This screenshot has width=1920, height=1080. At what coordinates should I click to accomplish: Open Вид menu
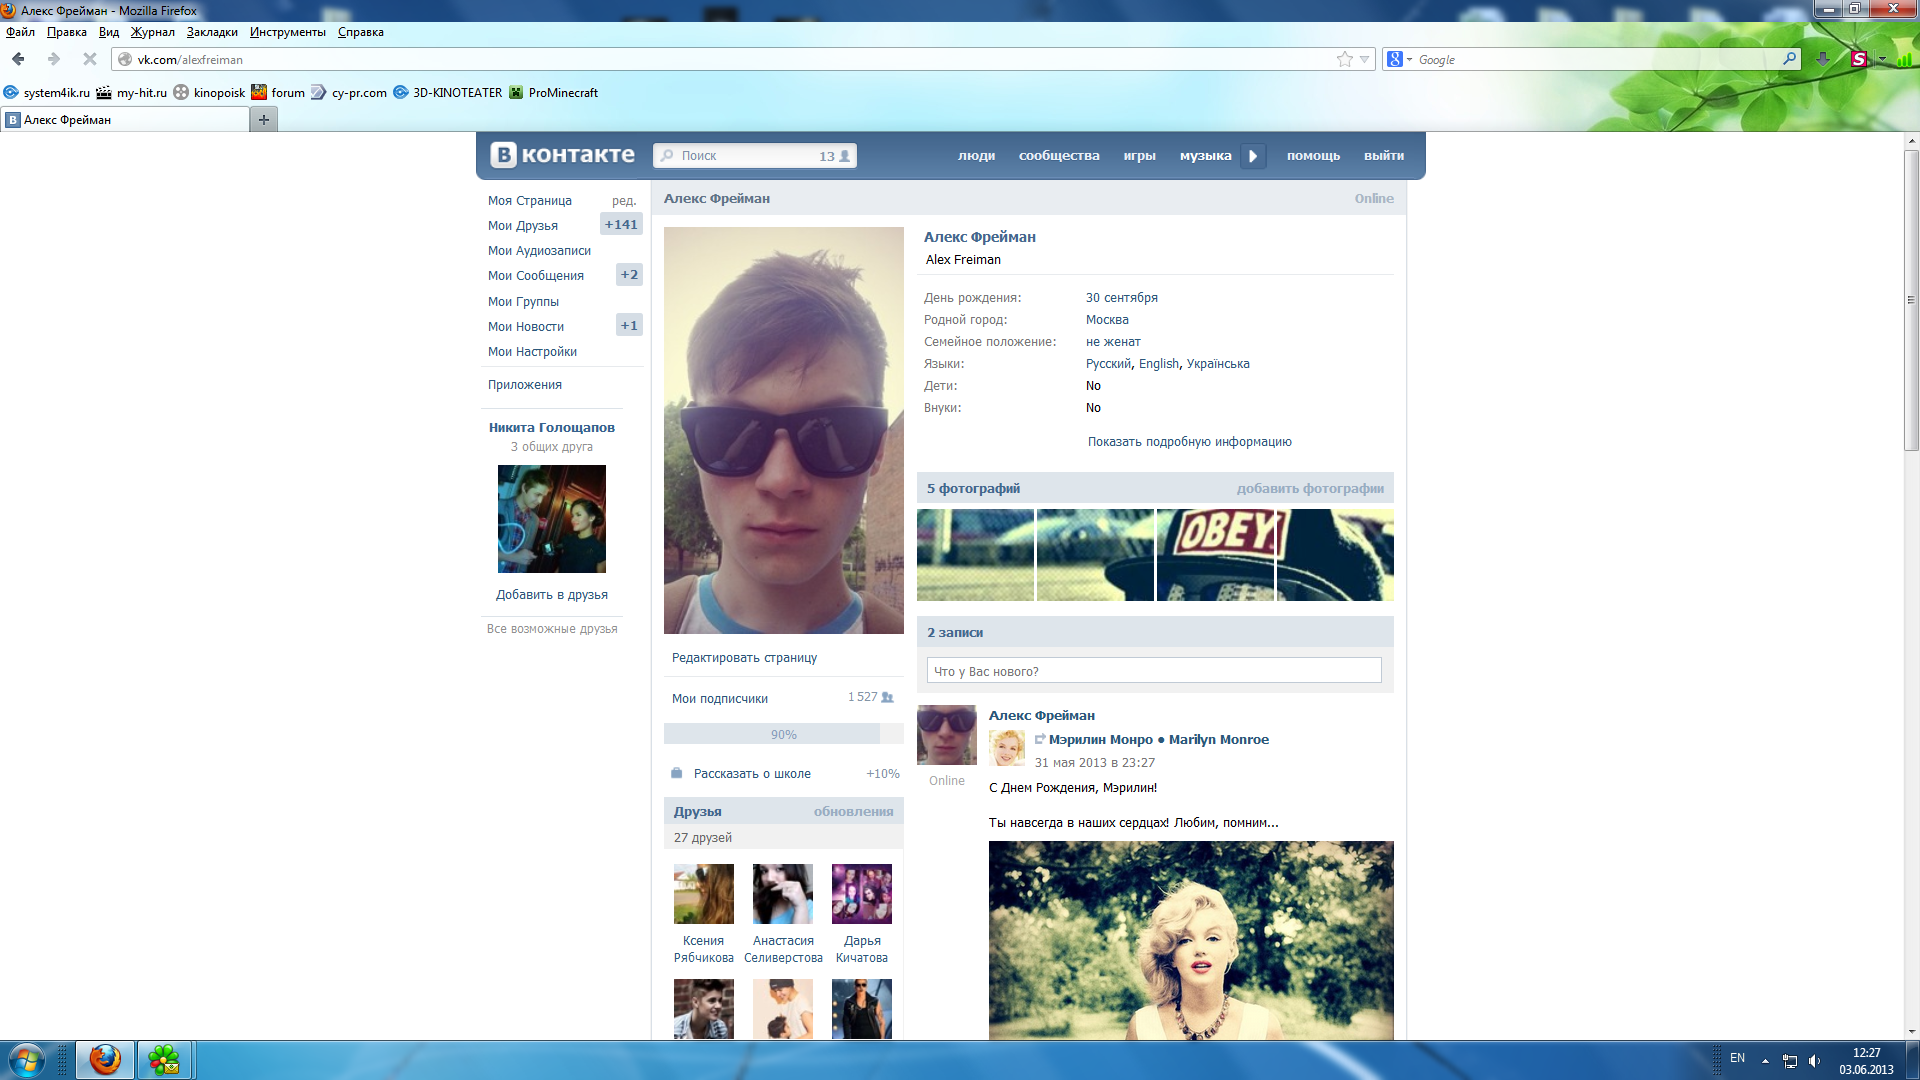click(x=109, y=32)
